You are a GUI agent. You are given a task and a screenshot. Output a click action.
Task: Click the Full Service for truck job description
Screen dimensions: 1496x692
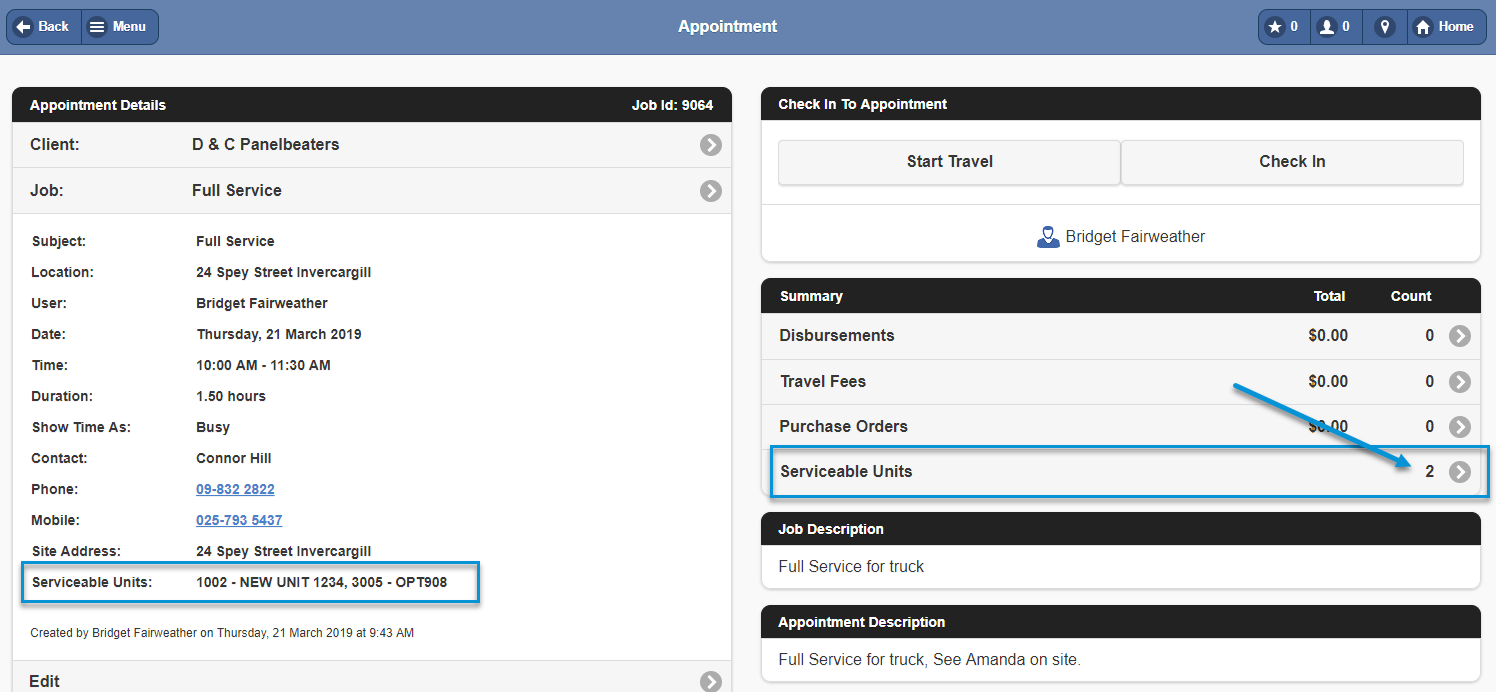(x=851, y=566)
